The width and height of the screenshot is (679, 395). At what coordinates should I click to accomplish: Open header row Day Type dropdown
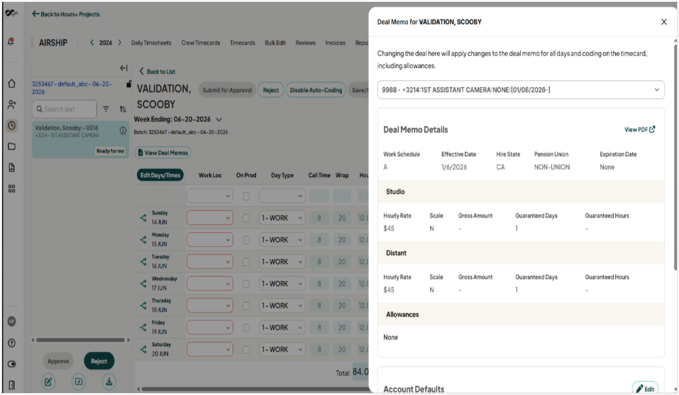pos(282,196)
